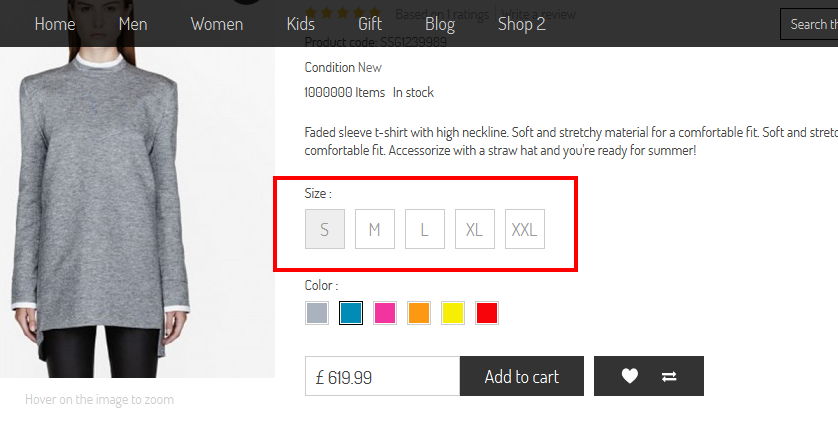
Task: Click the compare arrows icon
Action: click(x=669, y=376)
